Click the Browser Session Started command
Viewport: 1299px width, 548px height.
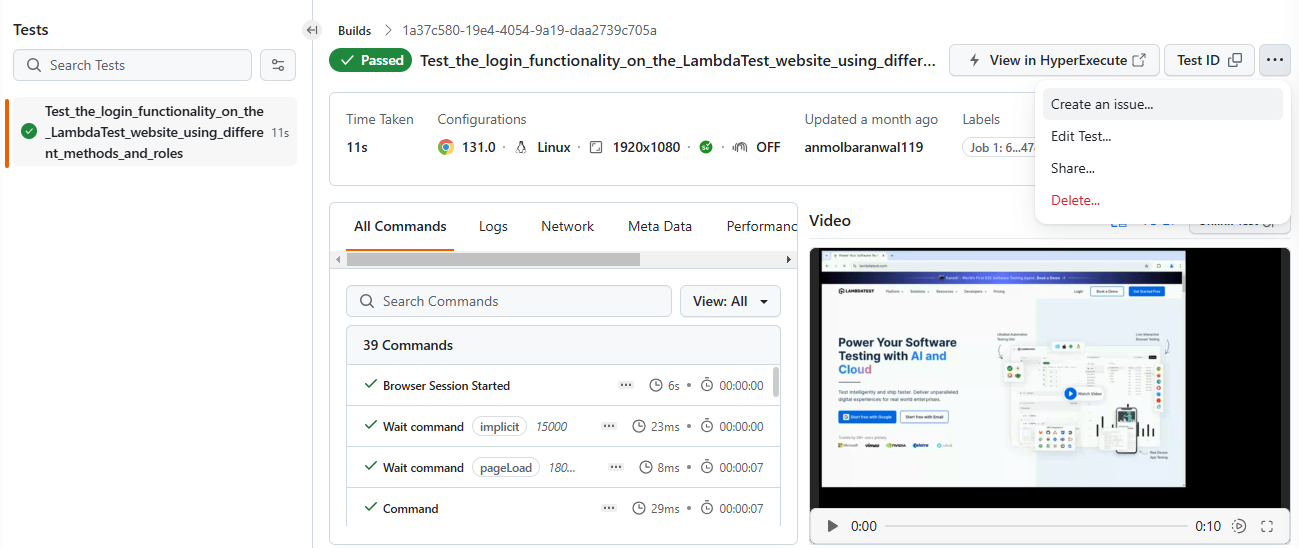coord(446,385)
